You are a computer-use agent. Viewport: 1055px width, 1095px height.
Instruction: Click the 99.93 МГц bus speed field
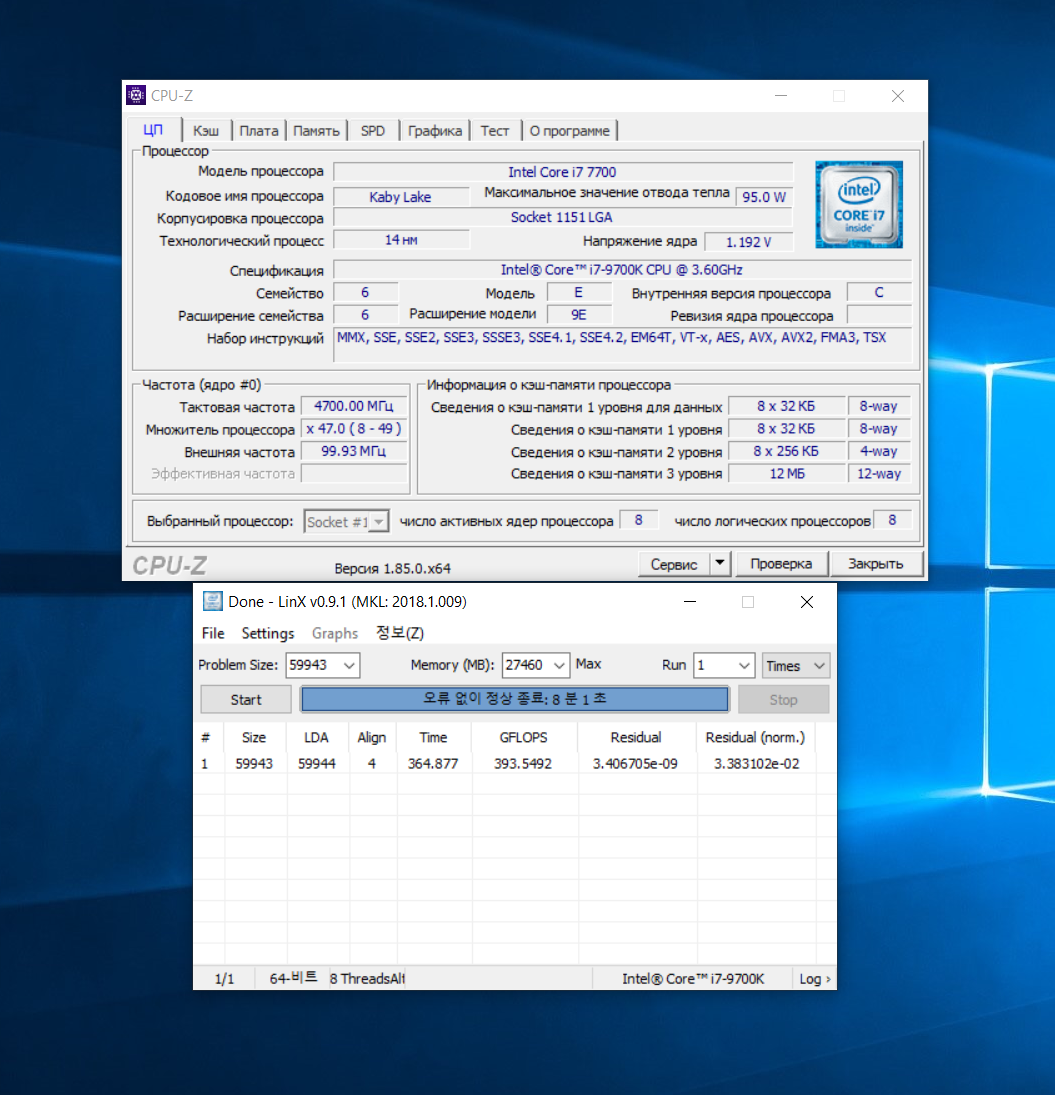click(354, 451)
